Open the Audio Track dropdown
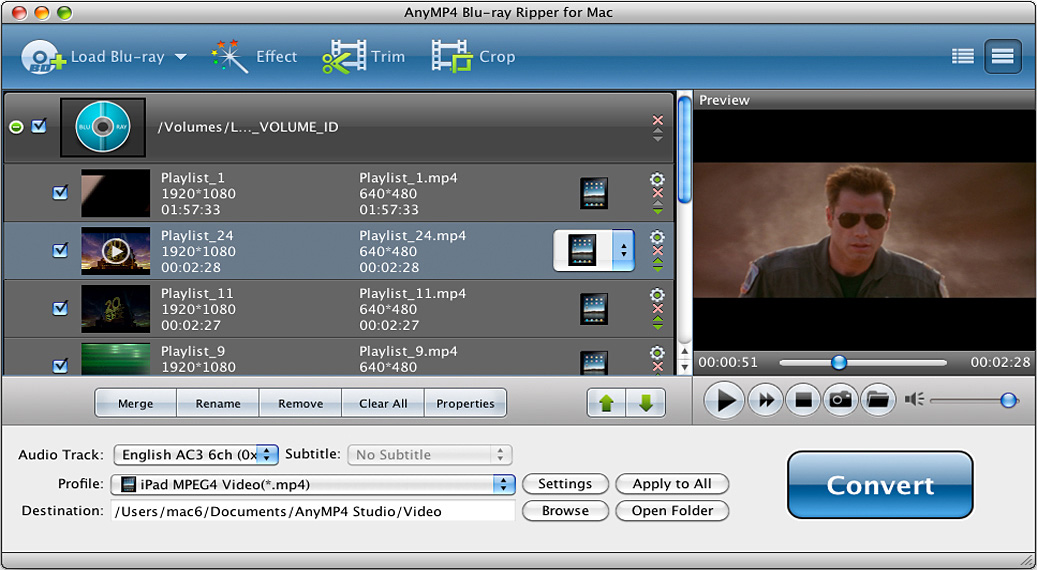 click(x=196, y=455)
